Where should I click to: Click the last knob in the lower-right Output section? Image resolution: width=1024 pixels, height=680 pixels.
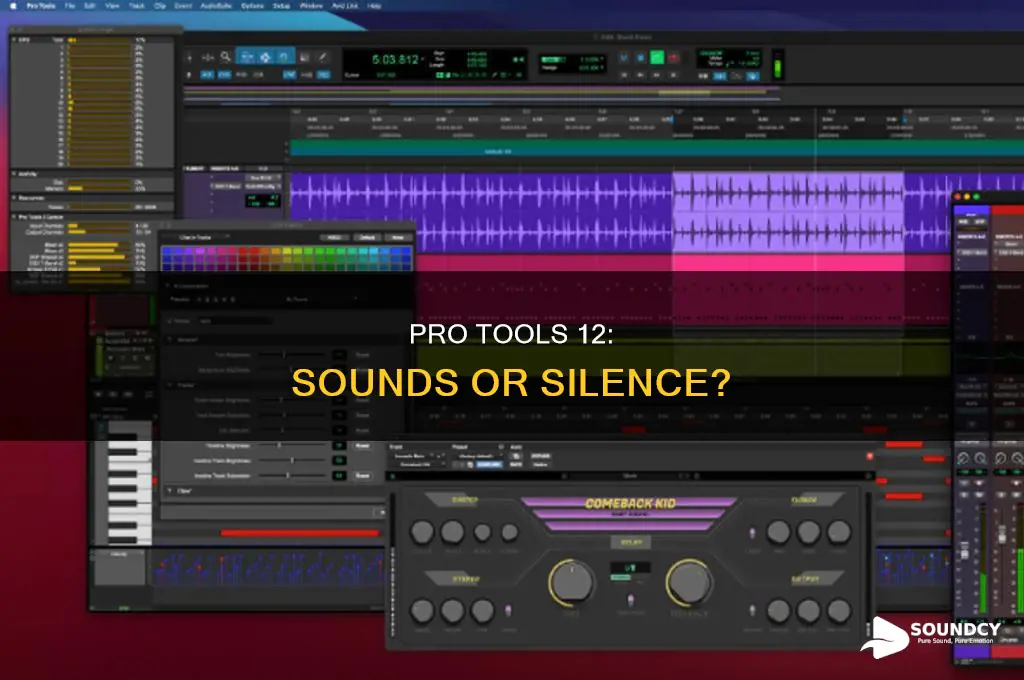[839, 611]
